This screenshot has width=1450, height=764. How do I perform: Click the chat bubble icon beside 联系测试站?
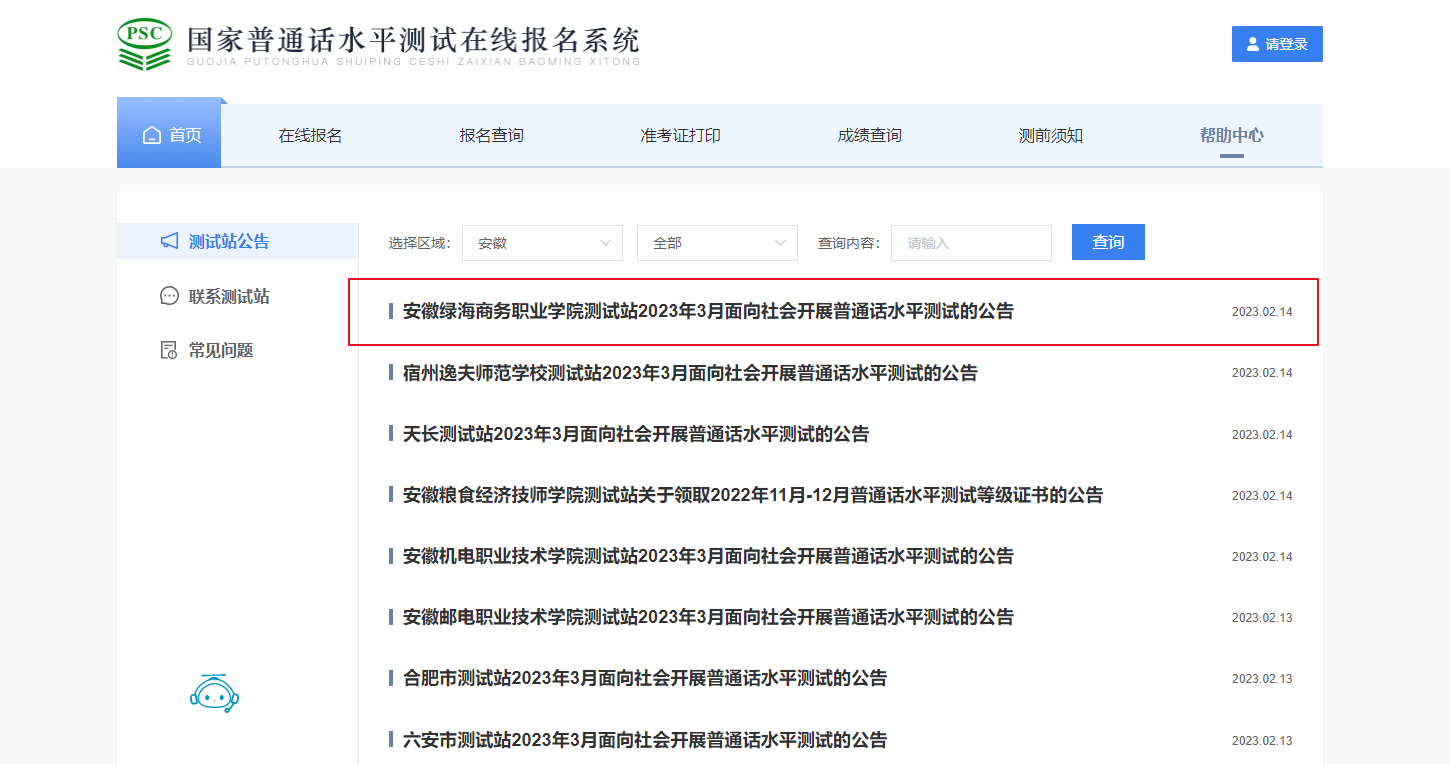click(x=170, y=296)
